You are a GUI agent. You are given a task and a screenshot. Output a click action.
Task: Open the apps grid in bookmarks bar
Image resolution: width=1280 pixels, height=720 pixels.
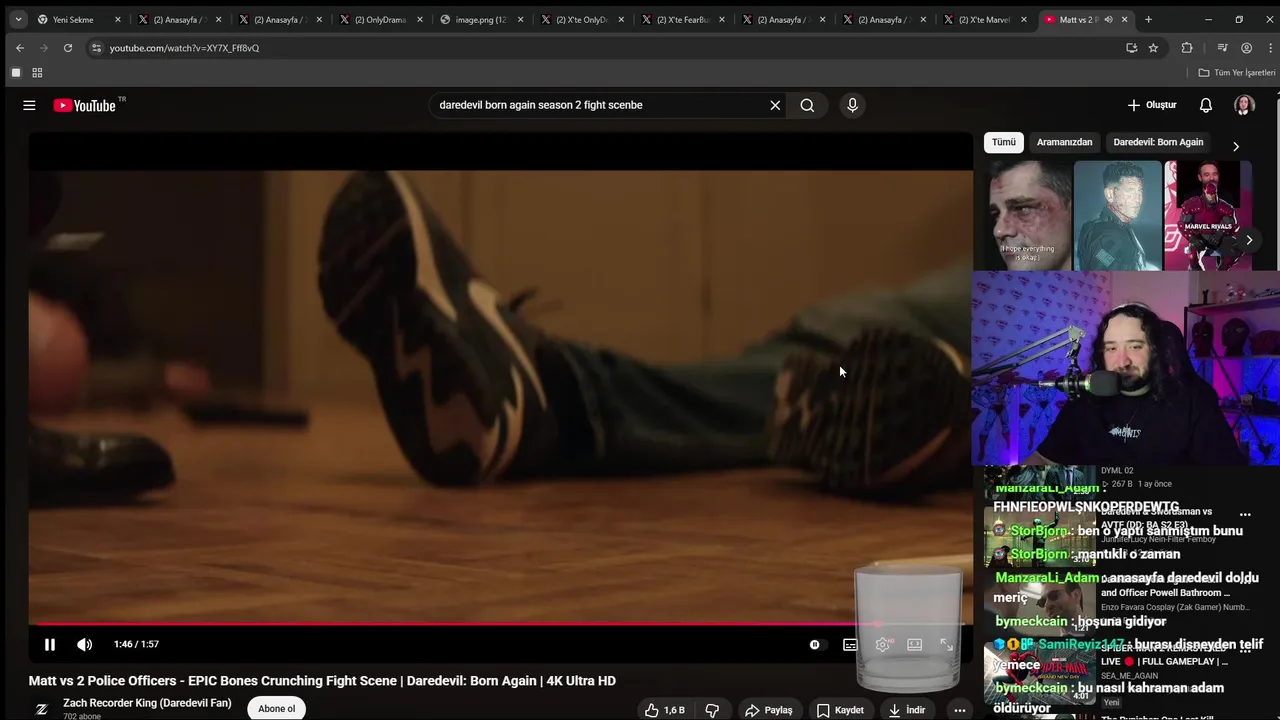tap(37, 73)
